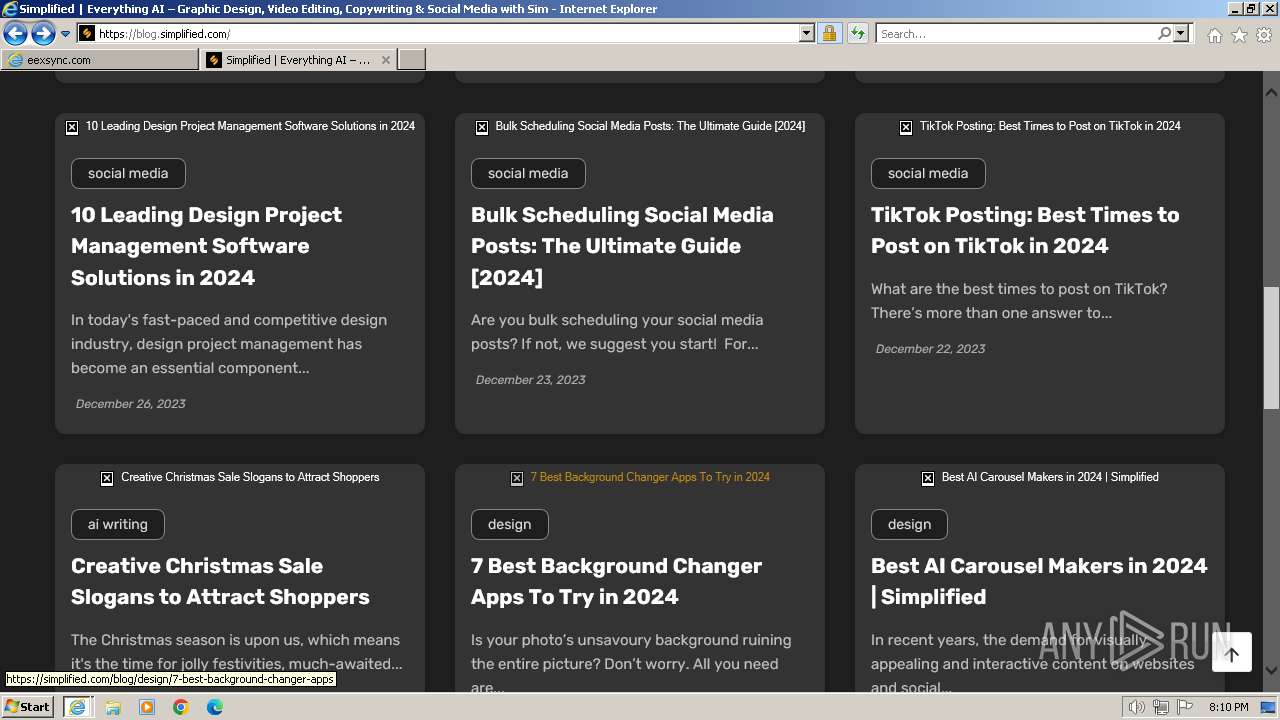Click the scroll-to-top arrow button
Viewport: 1280px width, 720px height.
pos(1232,653)
